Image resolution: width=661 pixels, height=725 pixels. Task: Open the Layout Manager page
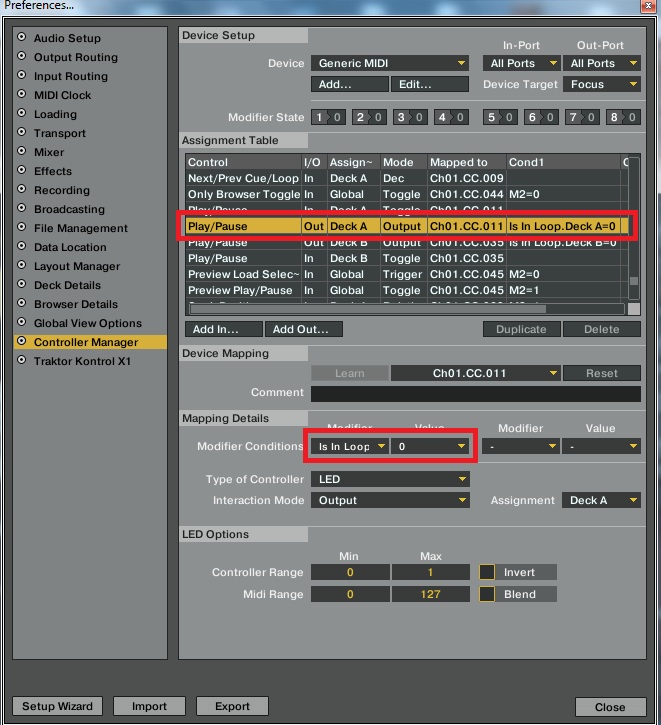[77, 265]
